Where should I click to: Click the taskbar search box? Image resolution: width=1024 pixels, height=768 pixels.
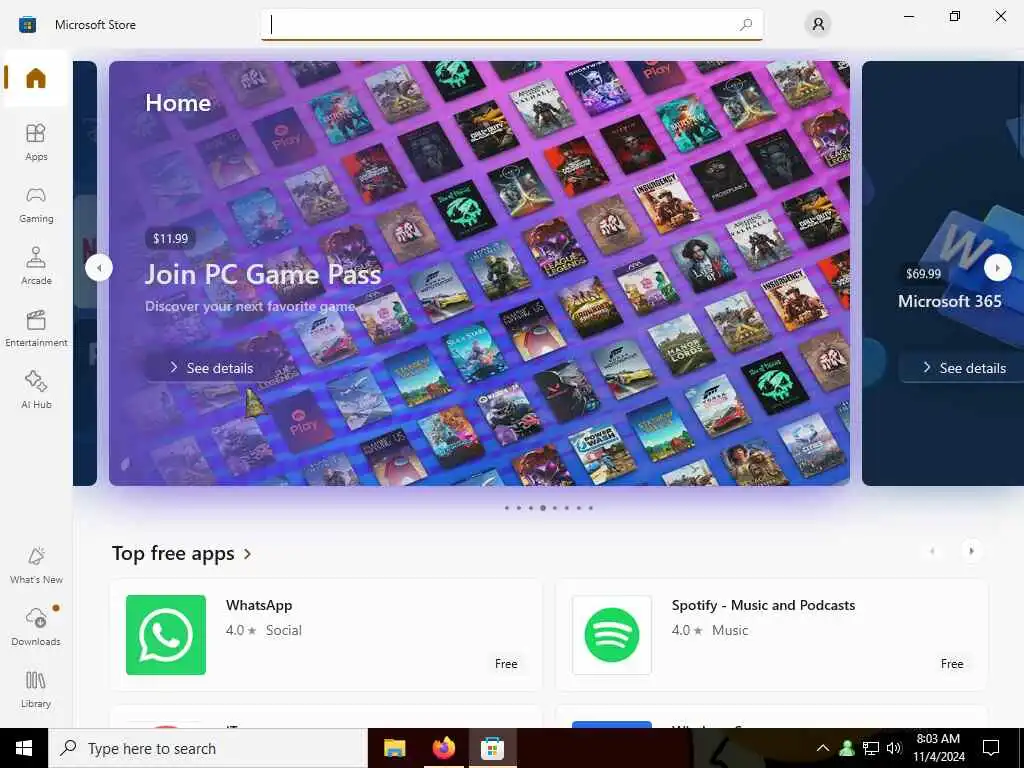point(208,748)
